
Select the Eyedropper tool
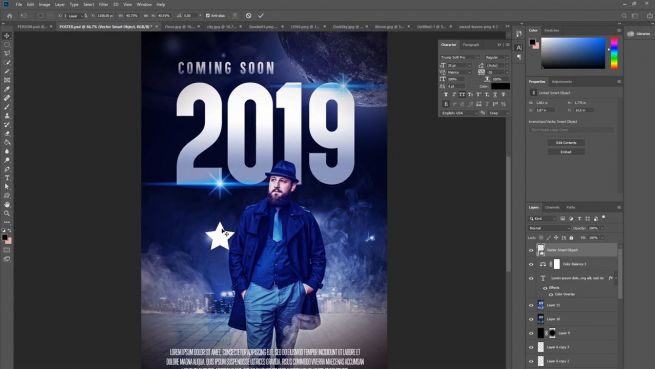tap(7, 89)
